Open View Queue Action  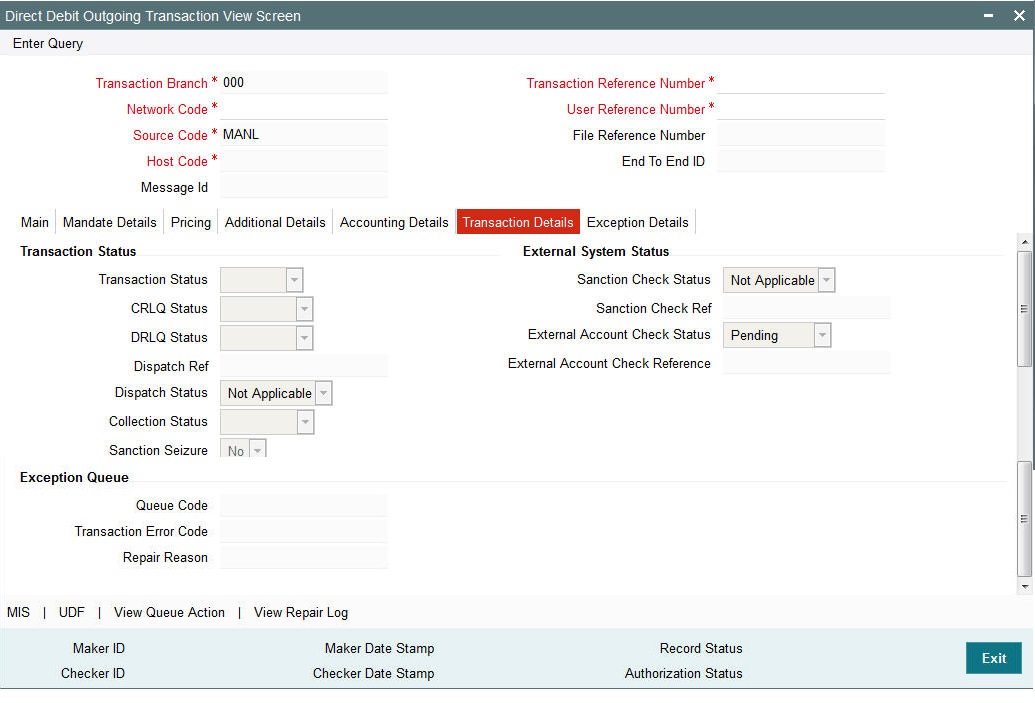[x=168, y=612]
